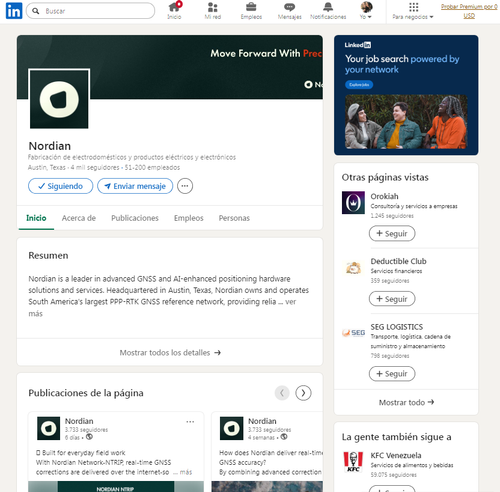Click first post's Nordian logo
This screenshot has height=492, width=500.
49,428
